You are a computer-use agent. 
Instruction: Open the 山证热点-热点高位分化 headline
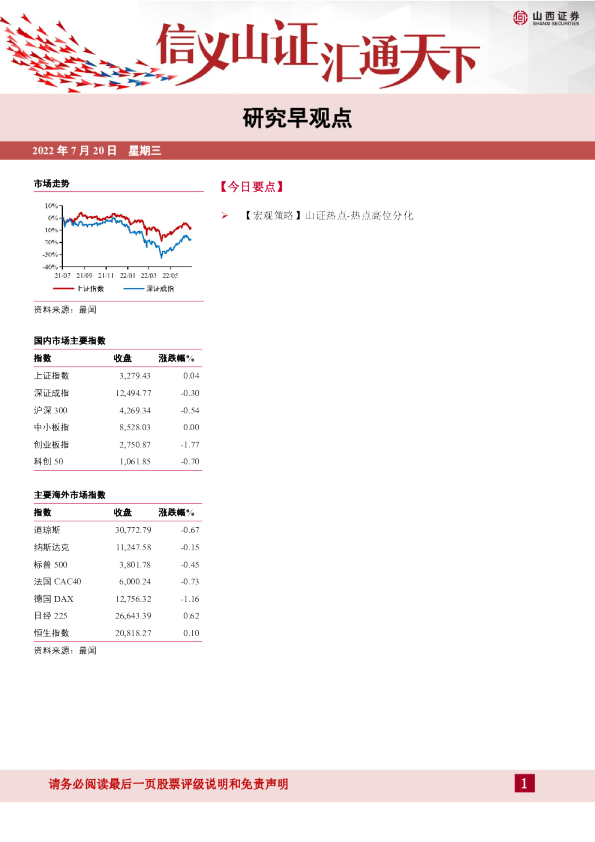tap(359, 215)
